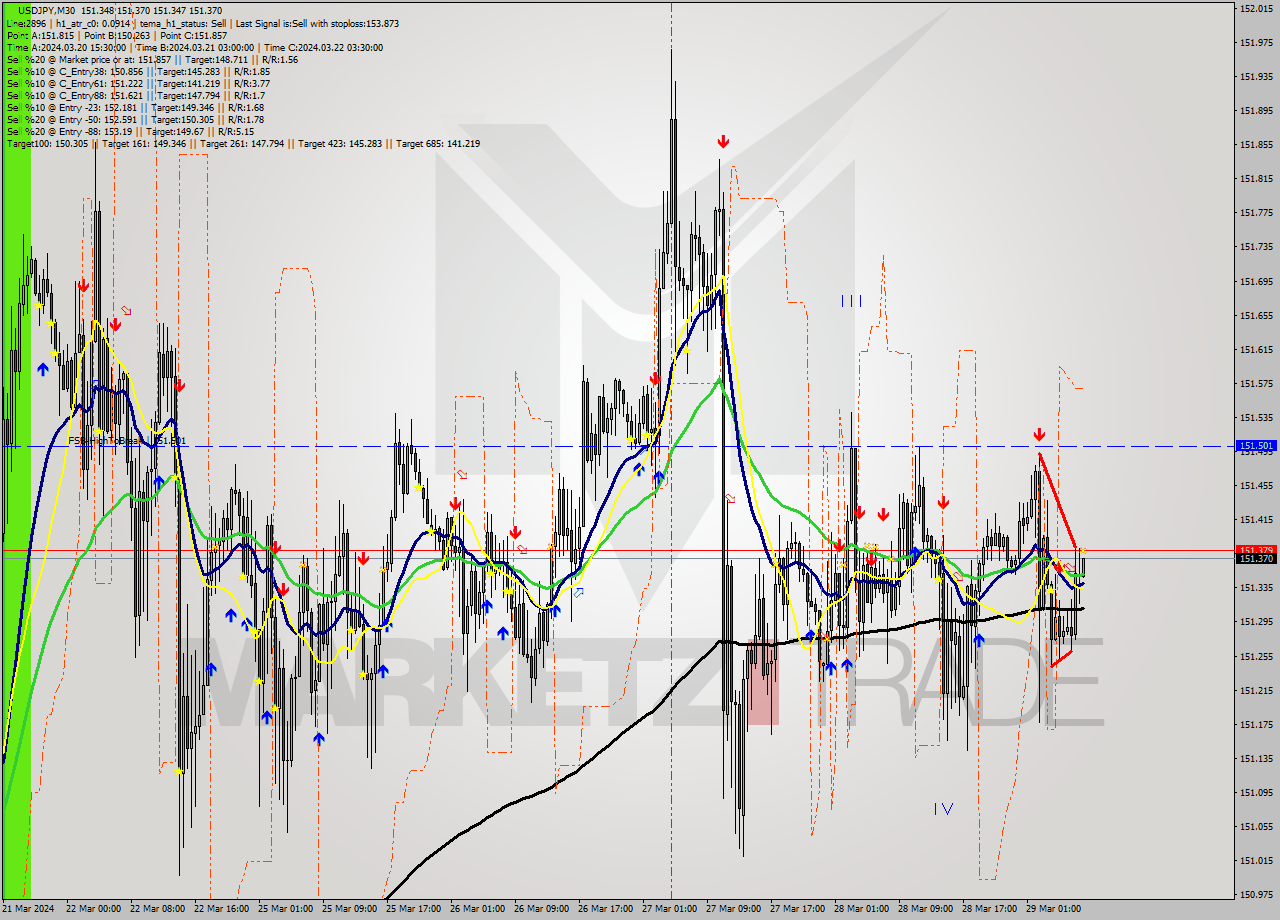Click the 28 Mar 09:00 time label

[925, 909]
